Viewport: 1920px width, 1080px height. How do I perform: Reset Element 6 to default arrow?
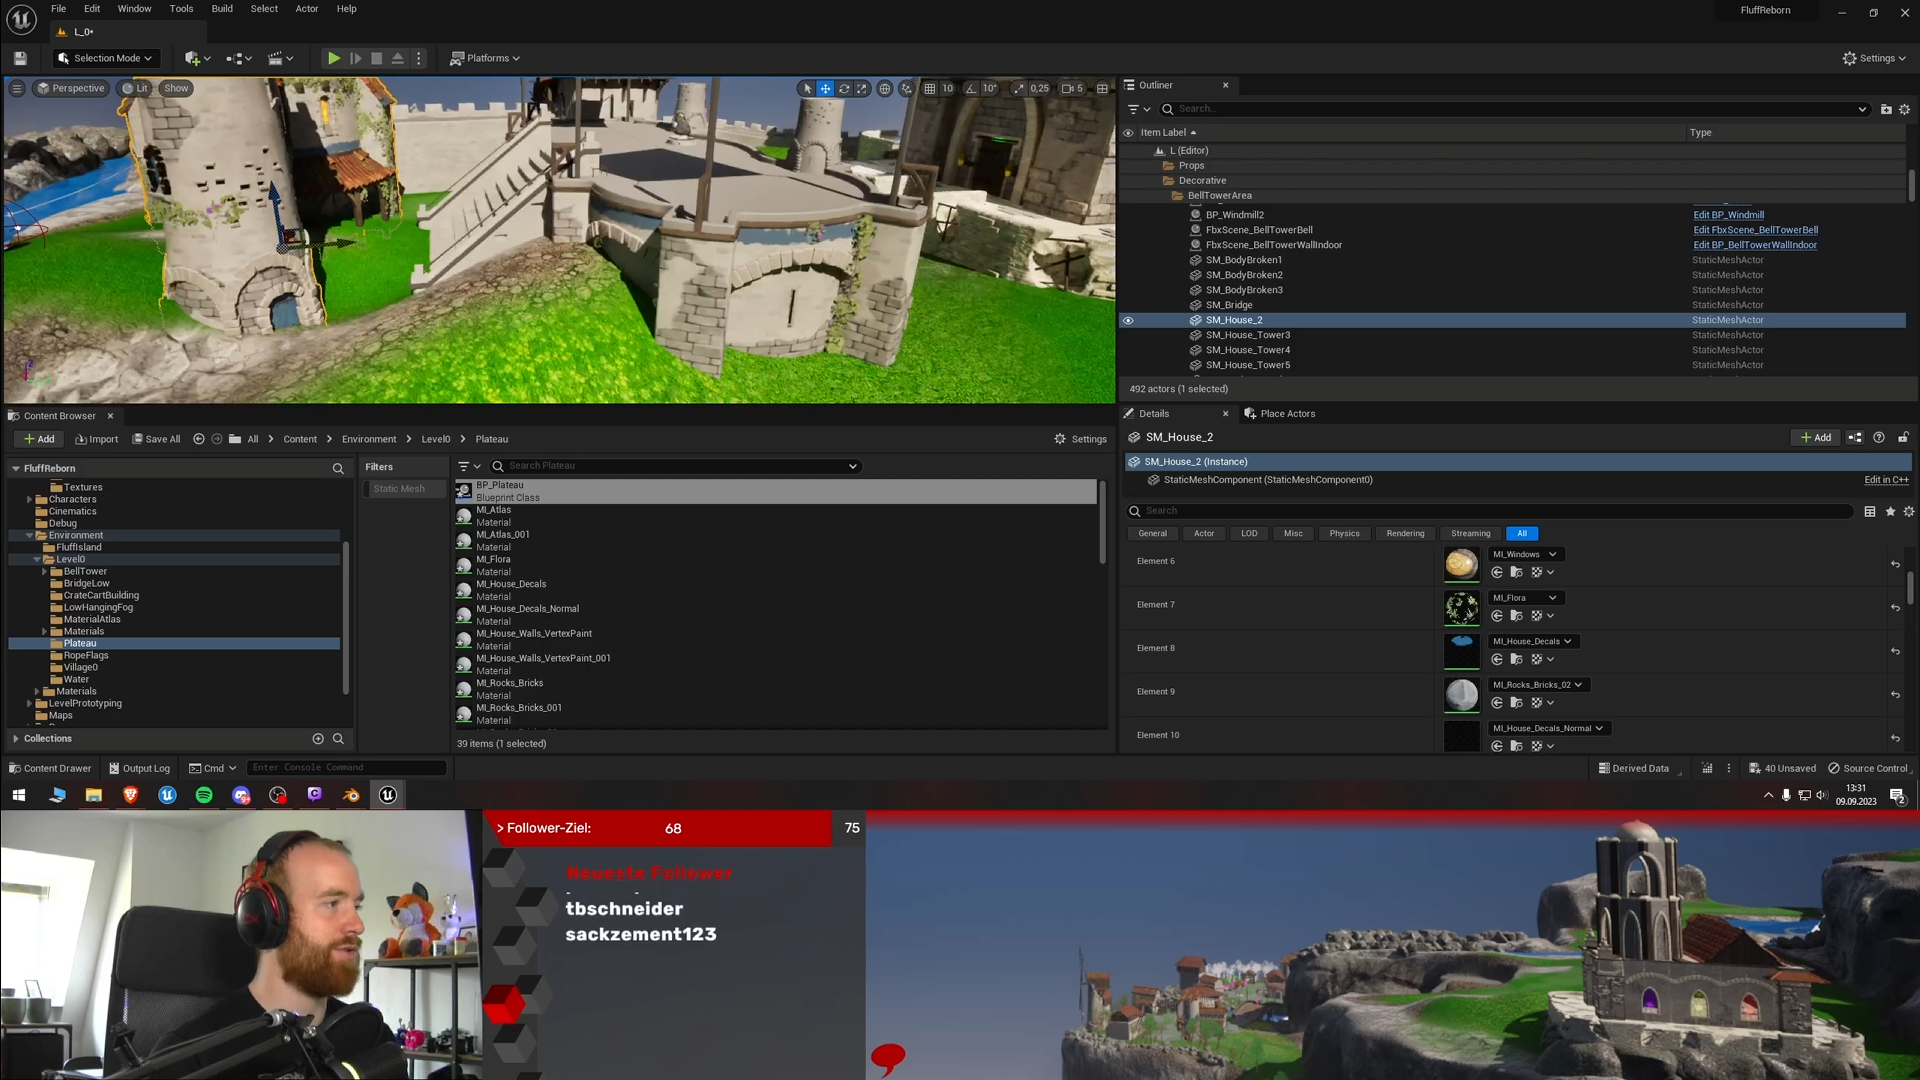[x=1895, y=564]
